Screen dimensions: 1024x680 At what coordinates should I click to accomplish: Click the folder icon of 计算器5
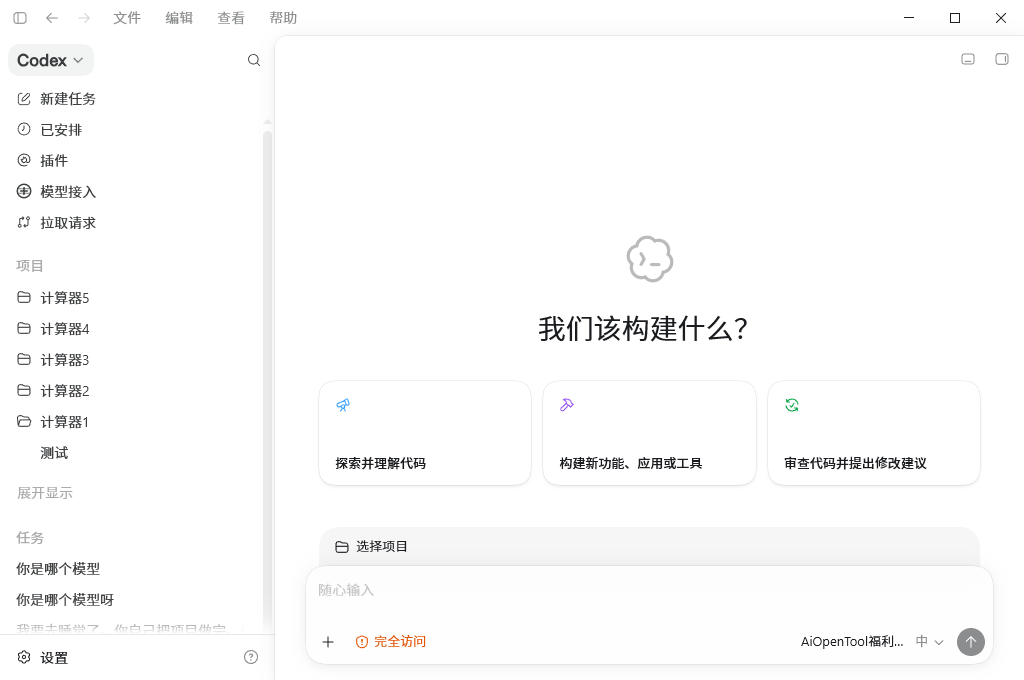click(24, 297)
